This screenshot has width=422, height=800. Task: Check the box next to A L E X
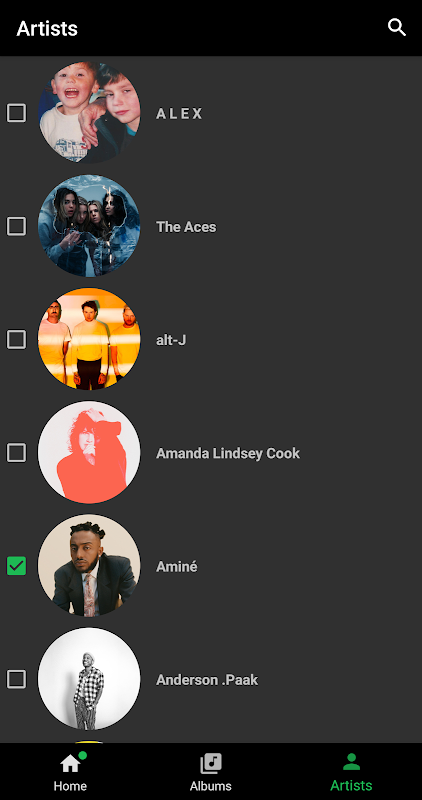click(x=16, y=113)
